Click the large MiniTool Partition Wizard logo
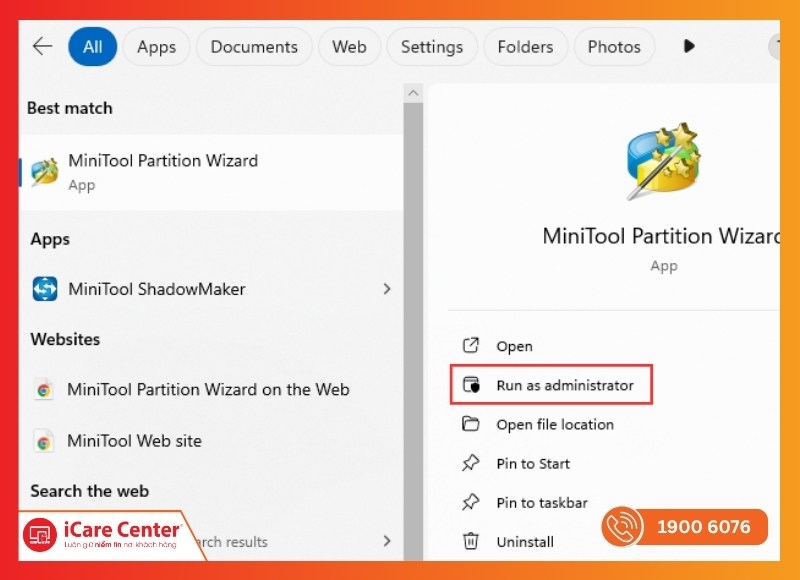The width and height of the screenshot is (800, 580). pyautogui.click(x=660, y=160)
